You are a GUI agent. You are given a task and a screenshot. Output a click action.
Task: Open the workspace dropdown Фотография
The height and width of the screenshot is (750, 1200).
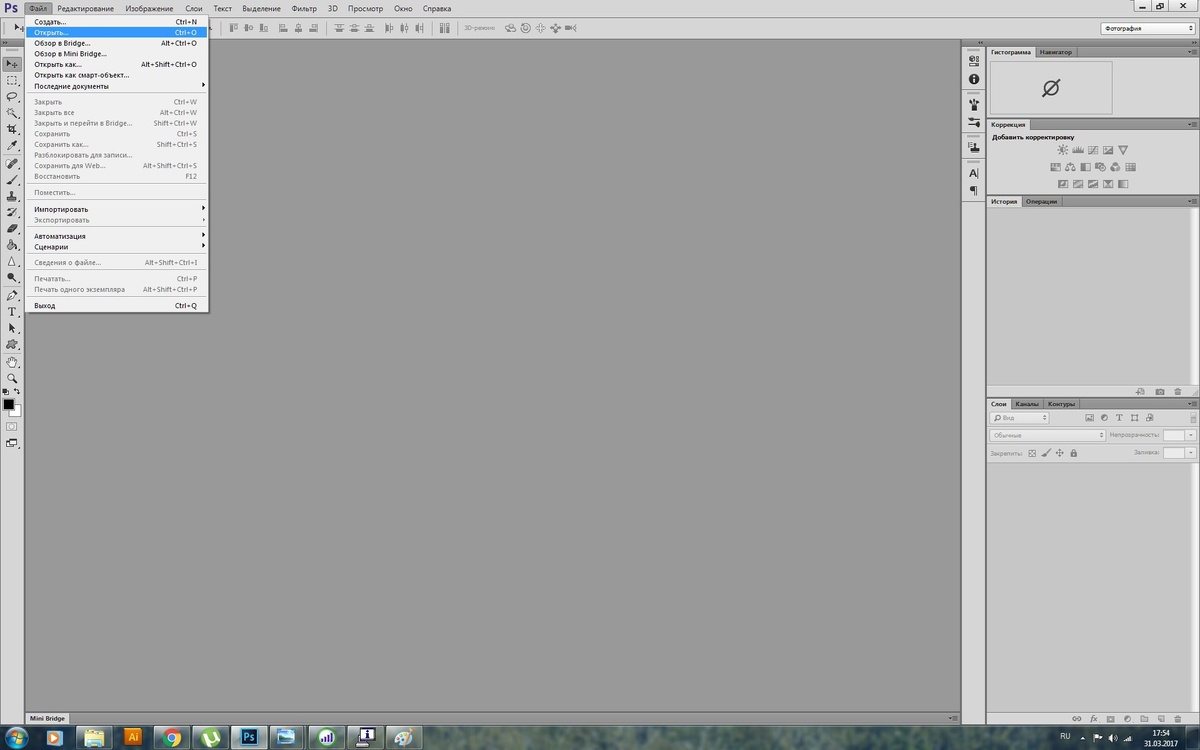(x=1147, y=28)
